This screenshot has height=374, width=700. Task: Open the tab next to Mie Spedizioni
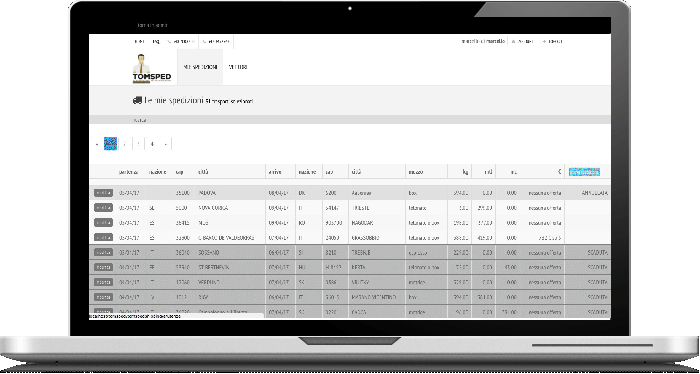[237, 67]
